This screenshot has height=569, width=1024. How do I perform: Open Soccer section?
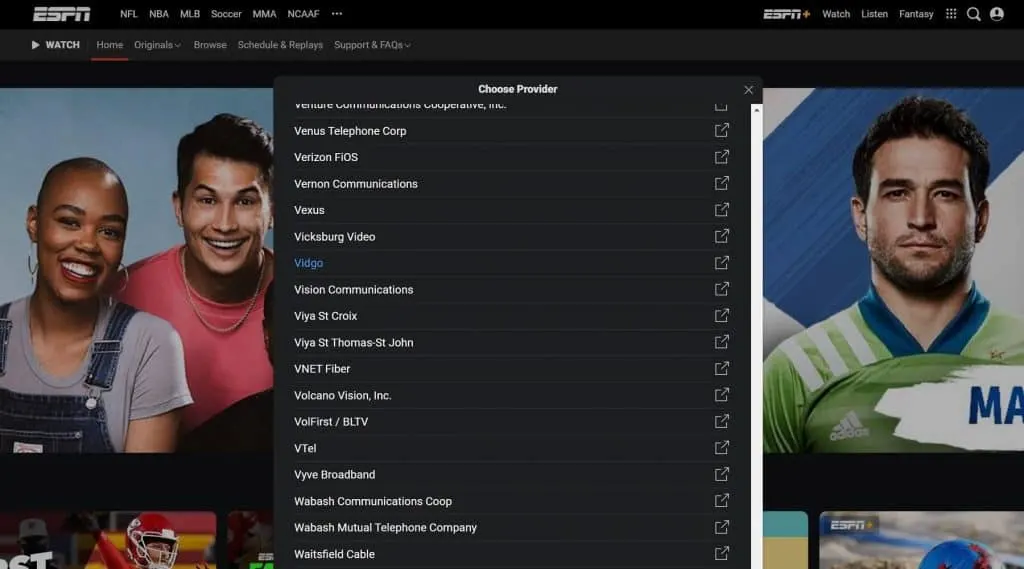pyautogui.click(x=226, y=14)
